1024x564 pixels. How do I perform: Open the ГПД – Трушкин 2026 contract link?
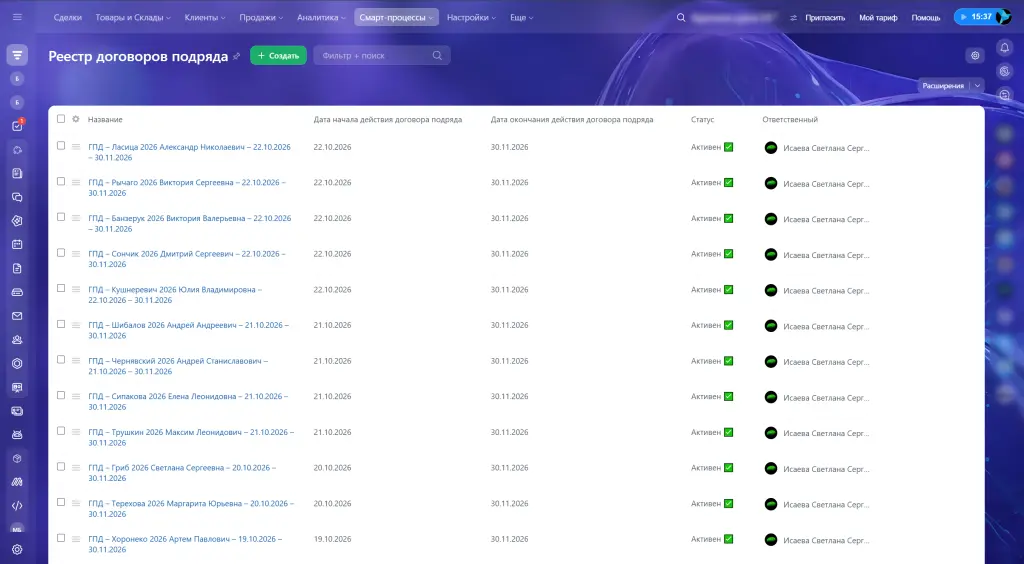(191, 437)
